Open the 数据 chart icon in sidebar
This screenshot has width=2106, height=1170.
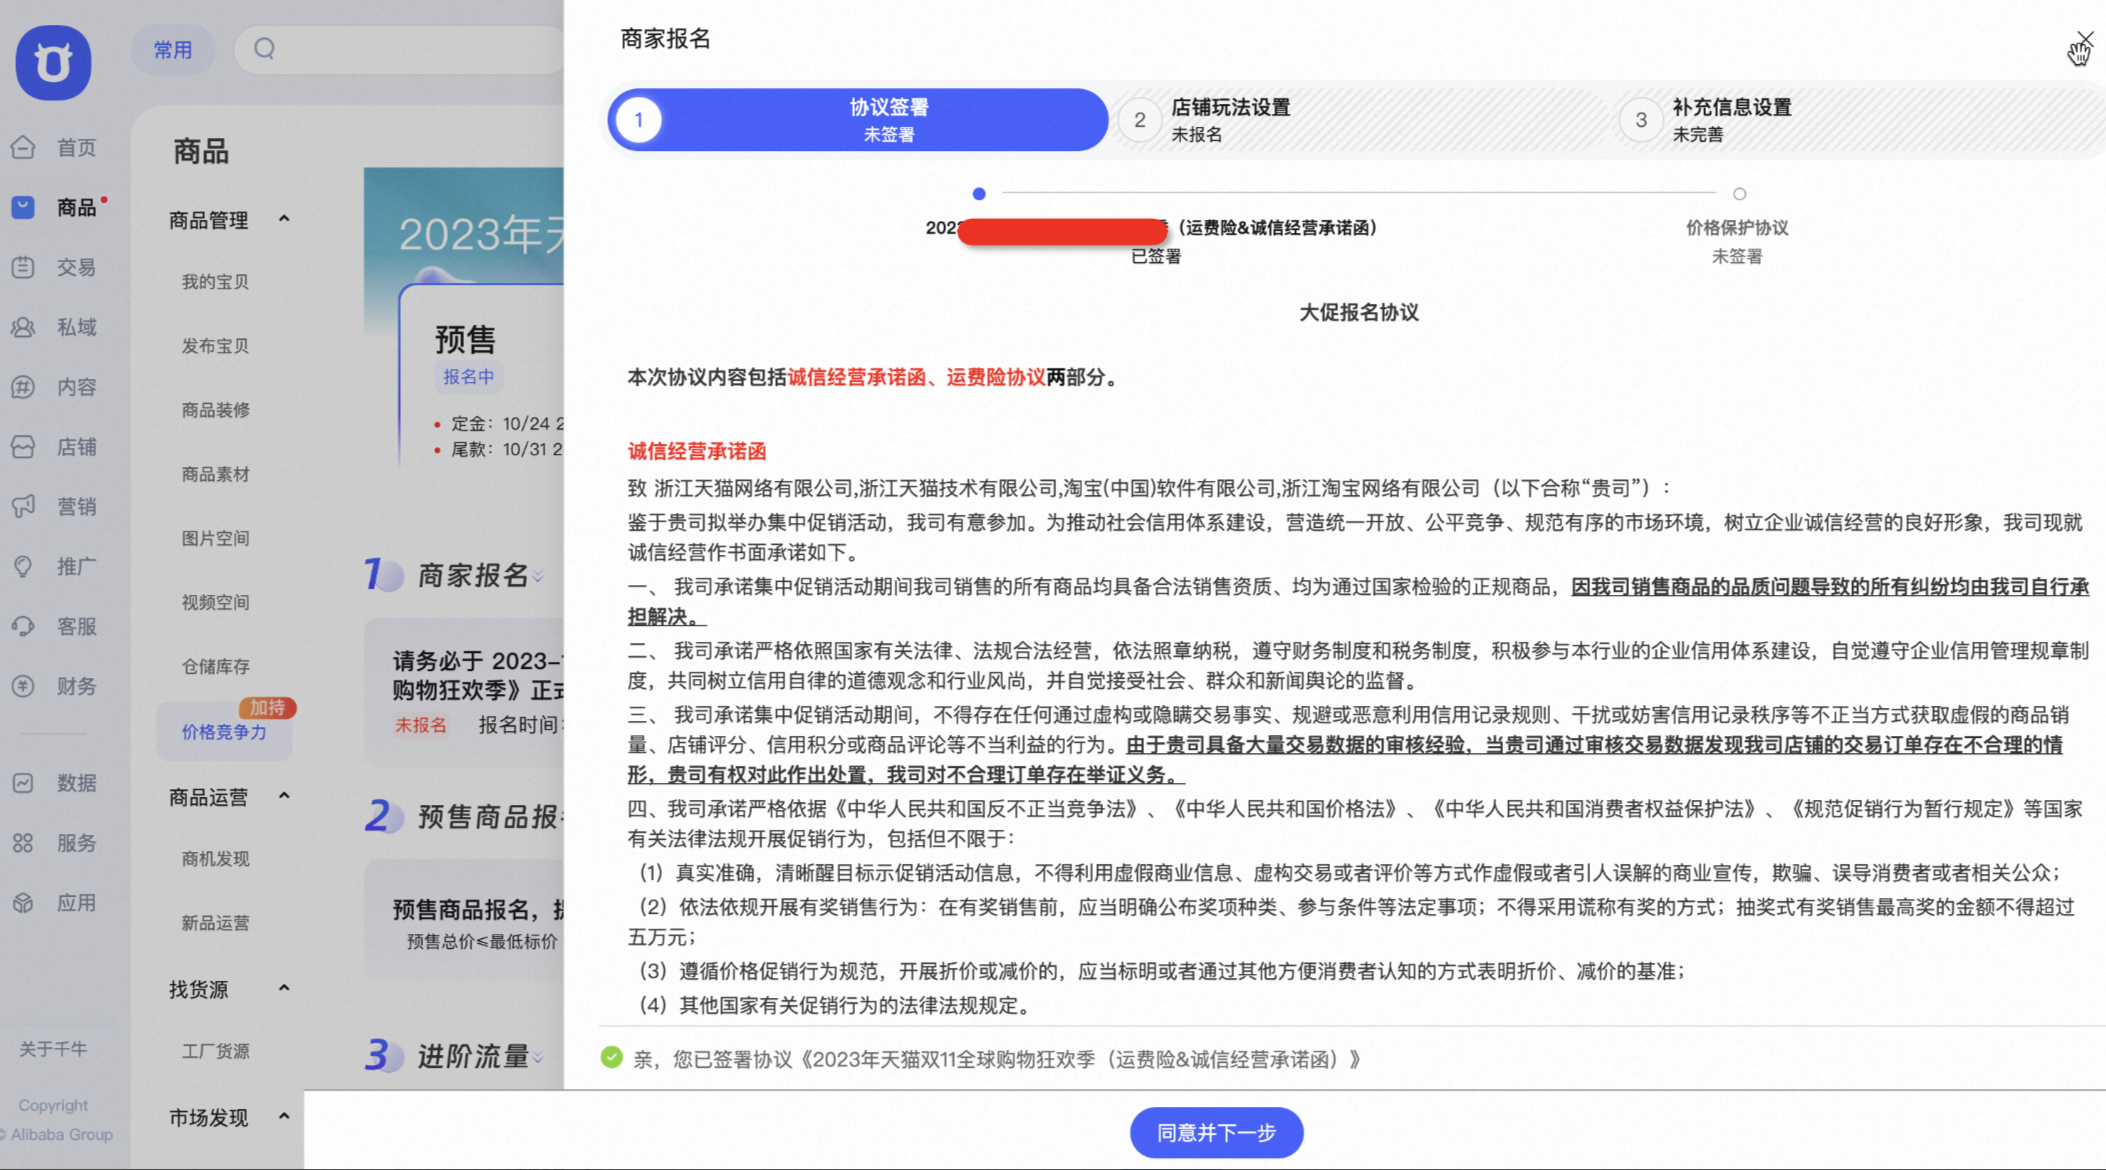[x=24, y=783]
